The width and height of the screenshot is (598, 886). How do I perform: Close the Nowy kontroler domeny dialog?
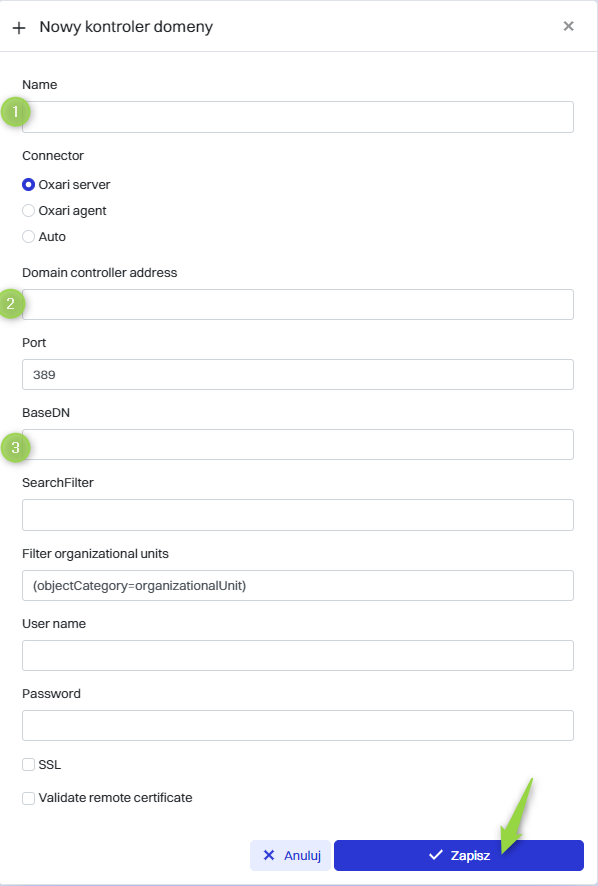[569, 26]
